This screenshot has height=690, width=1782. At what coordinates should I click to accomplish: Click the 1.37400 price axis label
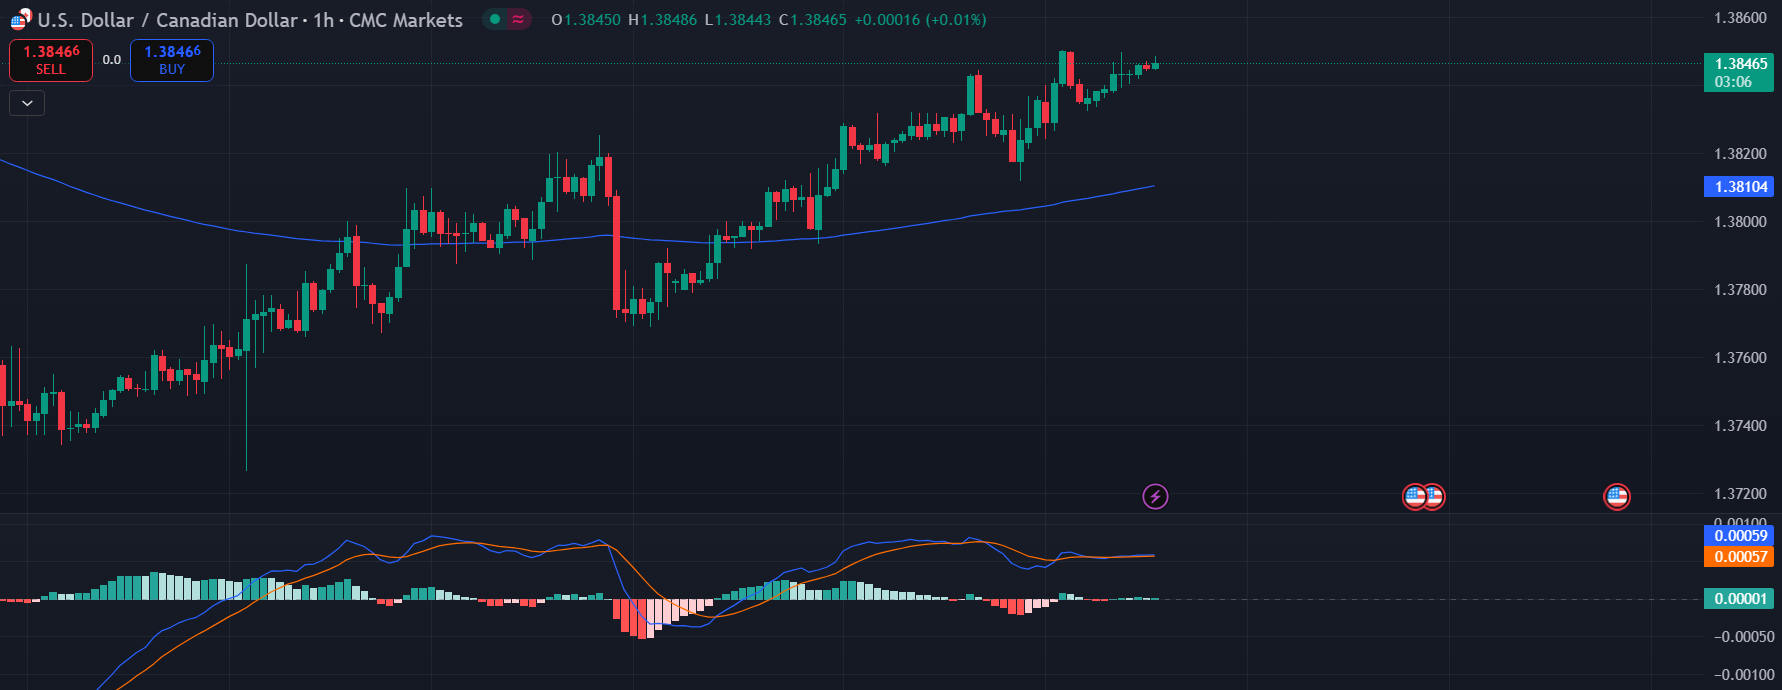coord(1740,426)
